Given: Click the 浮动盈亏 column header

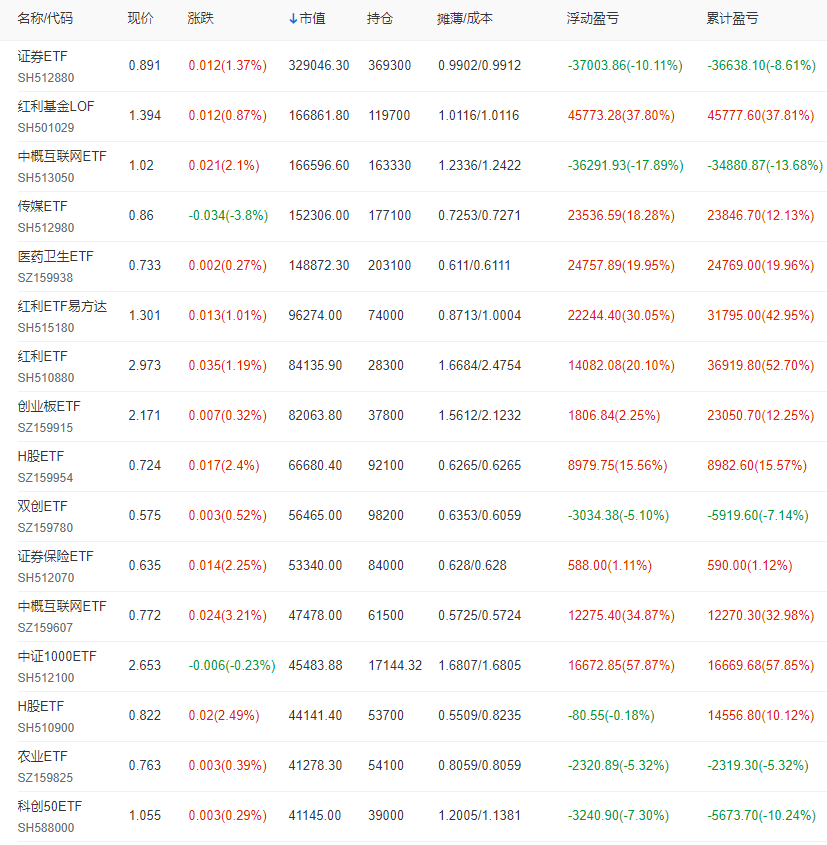Looking at the screenshot, I should [x=593, y=18].
